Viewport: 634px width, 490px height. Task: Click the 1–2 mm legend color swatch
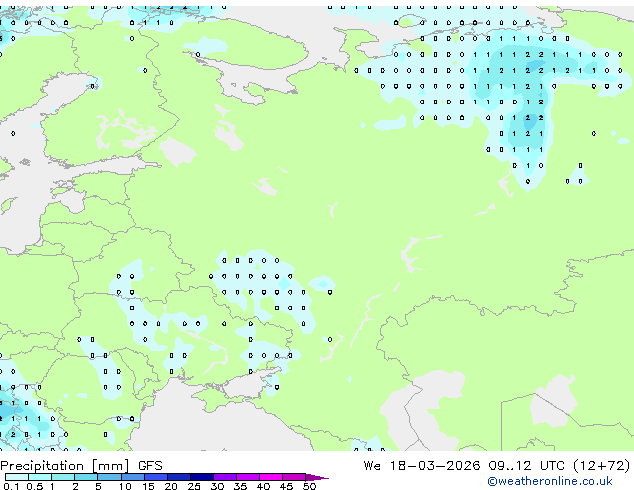click(x=63, y=477)
